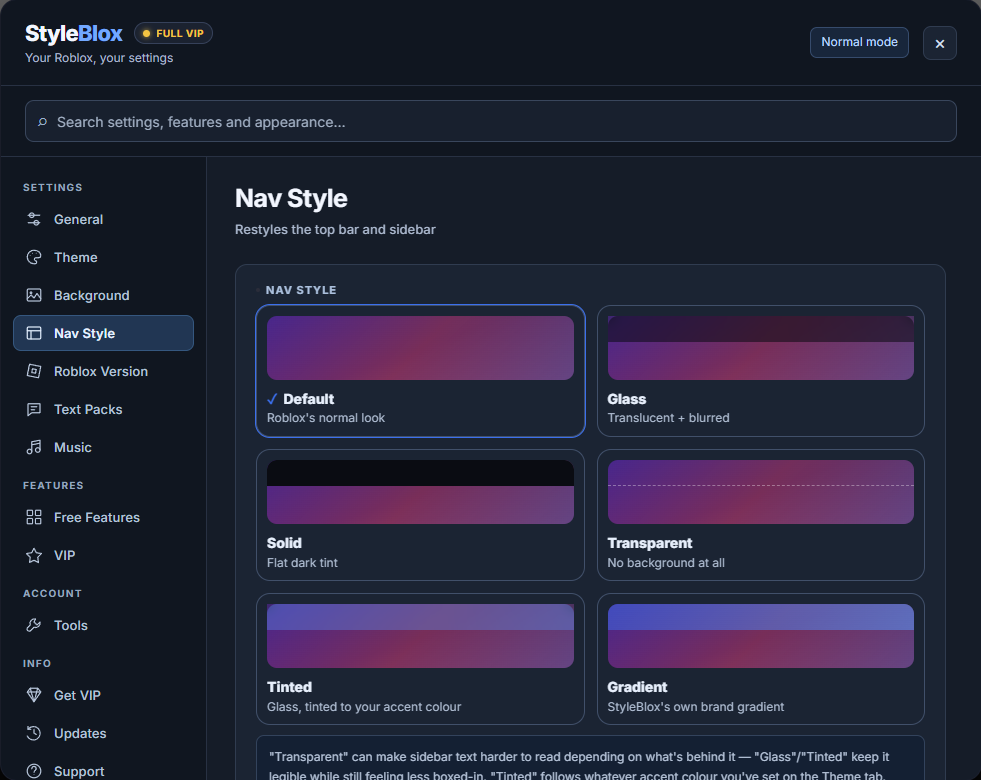The height and width of the screenshot is (780, 981).
Task: View the Updates page
Action: 103,733
